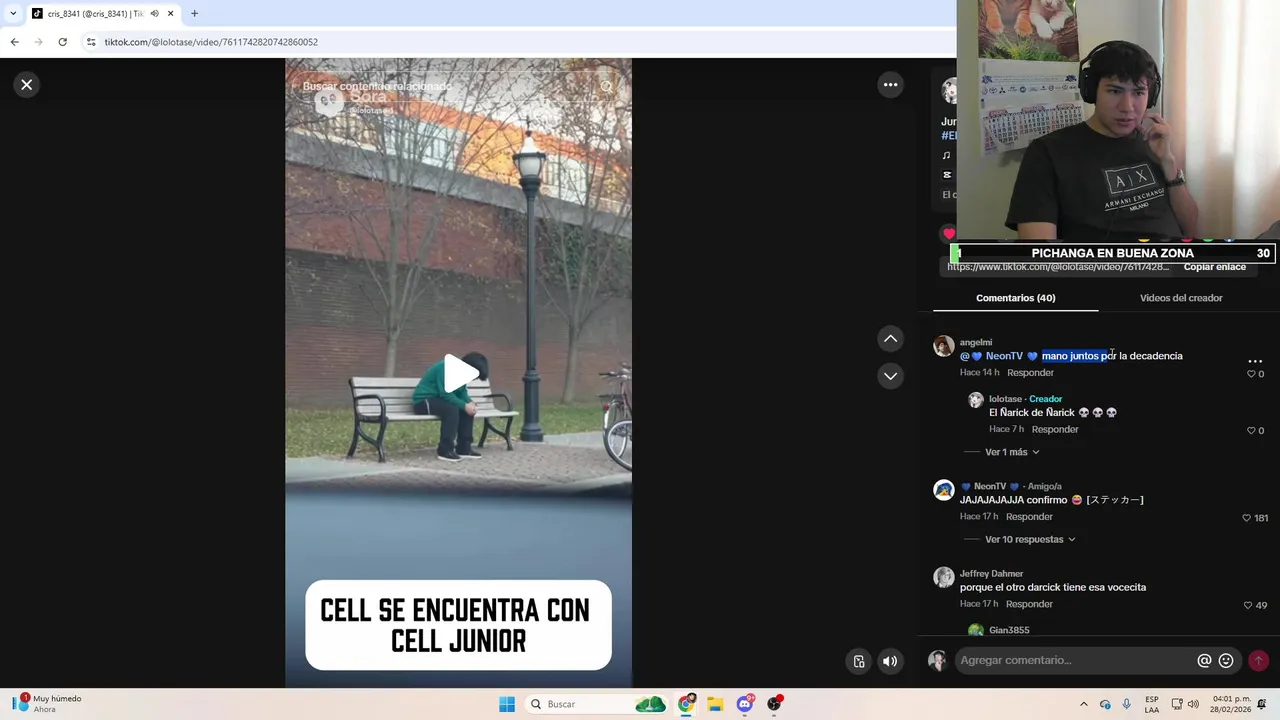The width and height of the screenshot is (1280, 720).
Task: Expand Ver 1 más replies
Action: [1012, 452]
